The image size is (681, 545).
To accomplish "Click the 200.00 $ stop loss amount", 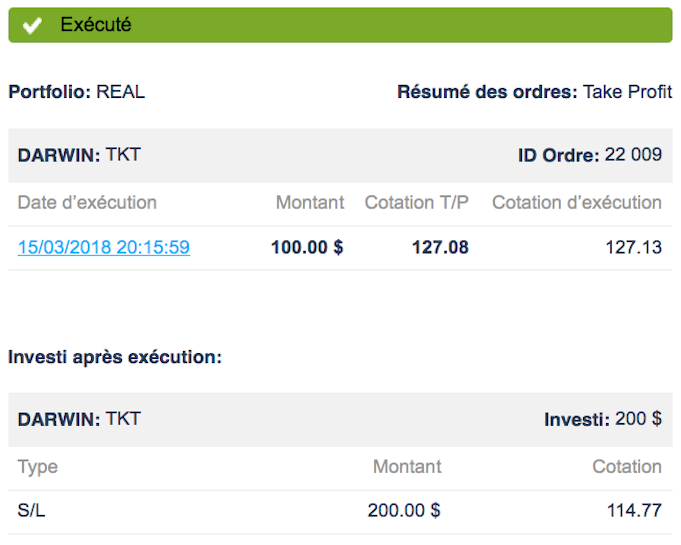I will click(x=404, y=510).
